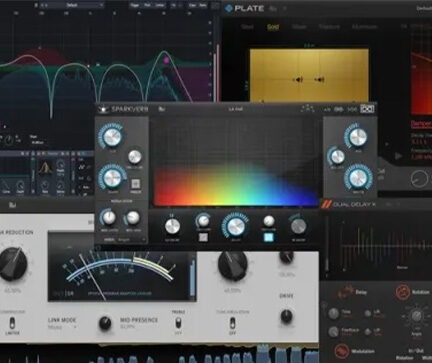Screen dimensions: 432x363
Task: Click the UVI logo beside the Plate title
Action: pos(273,9)
